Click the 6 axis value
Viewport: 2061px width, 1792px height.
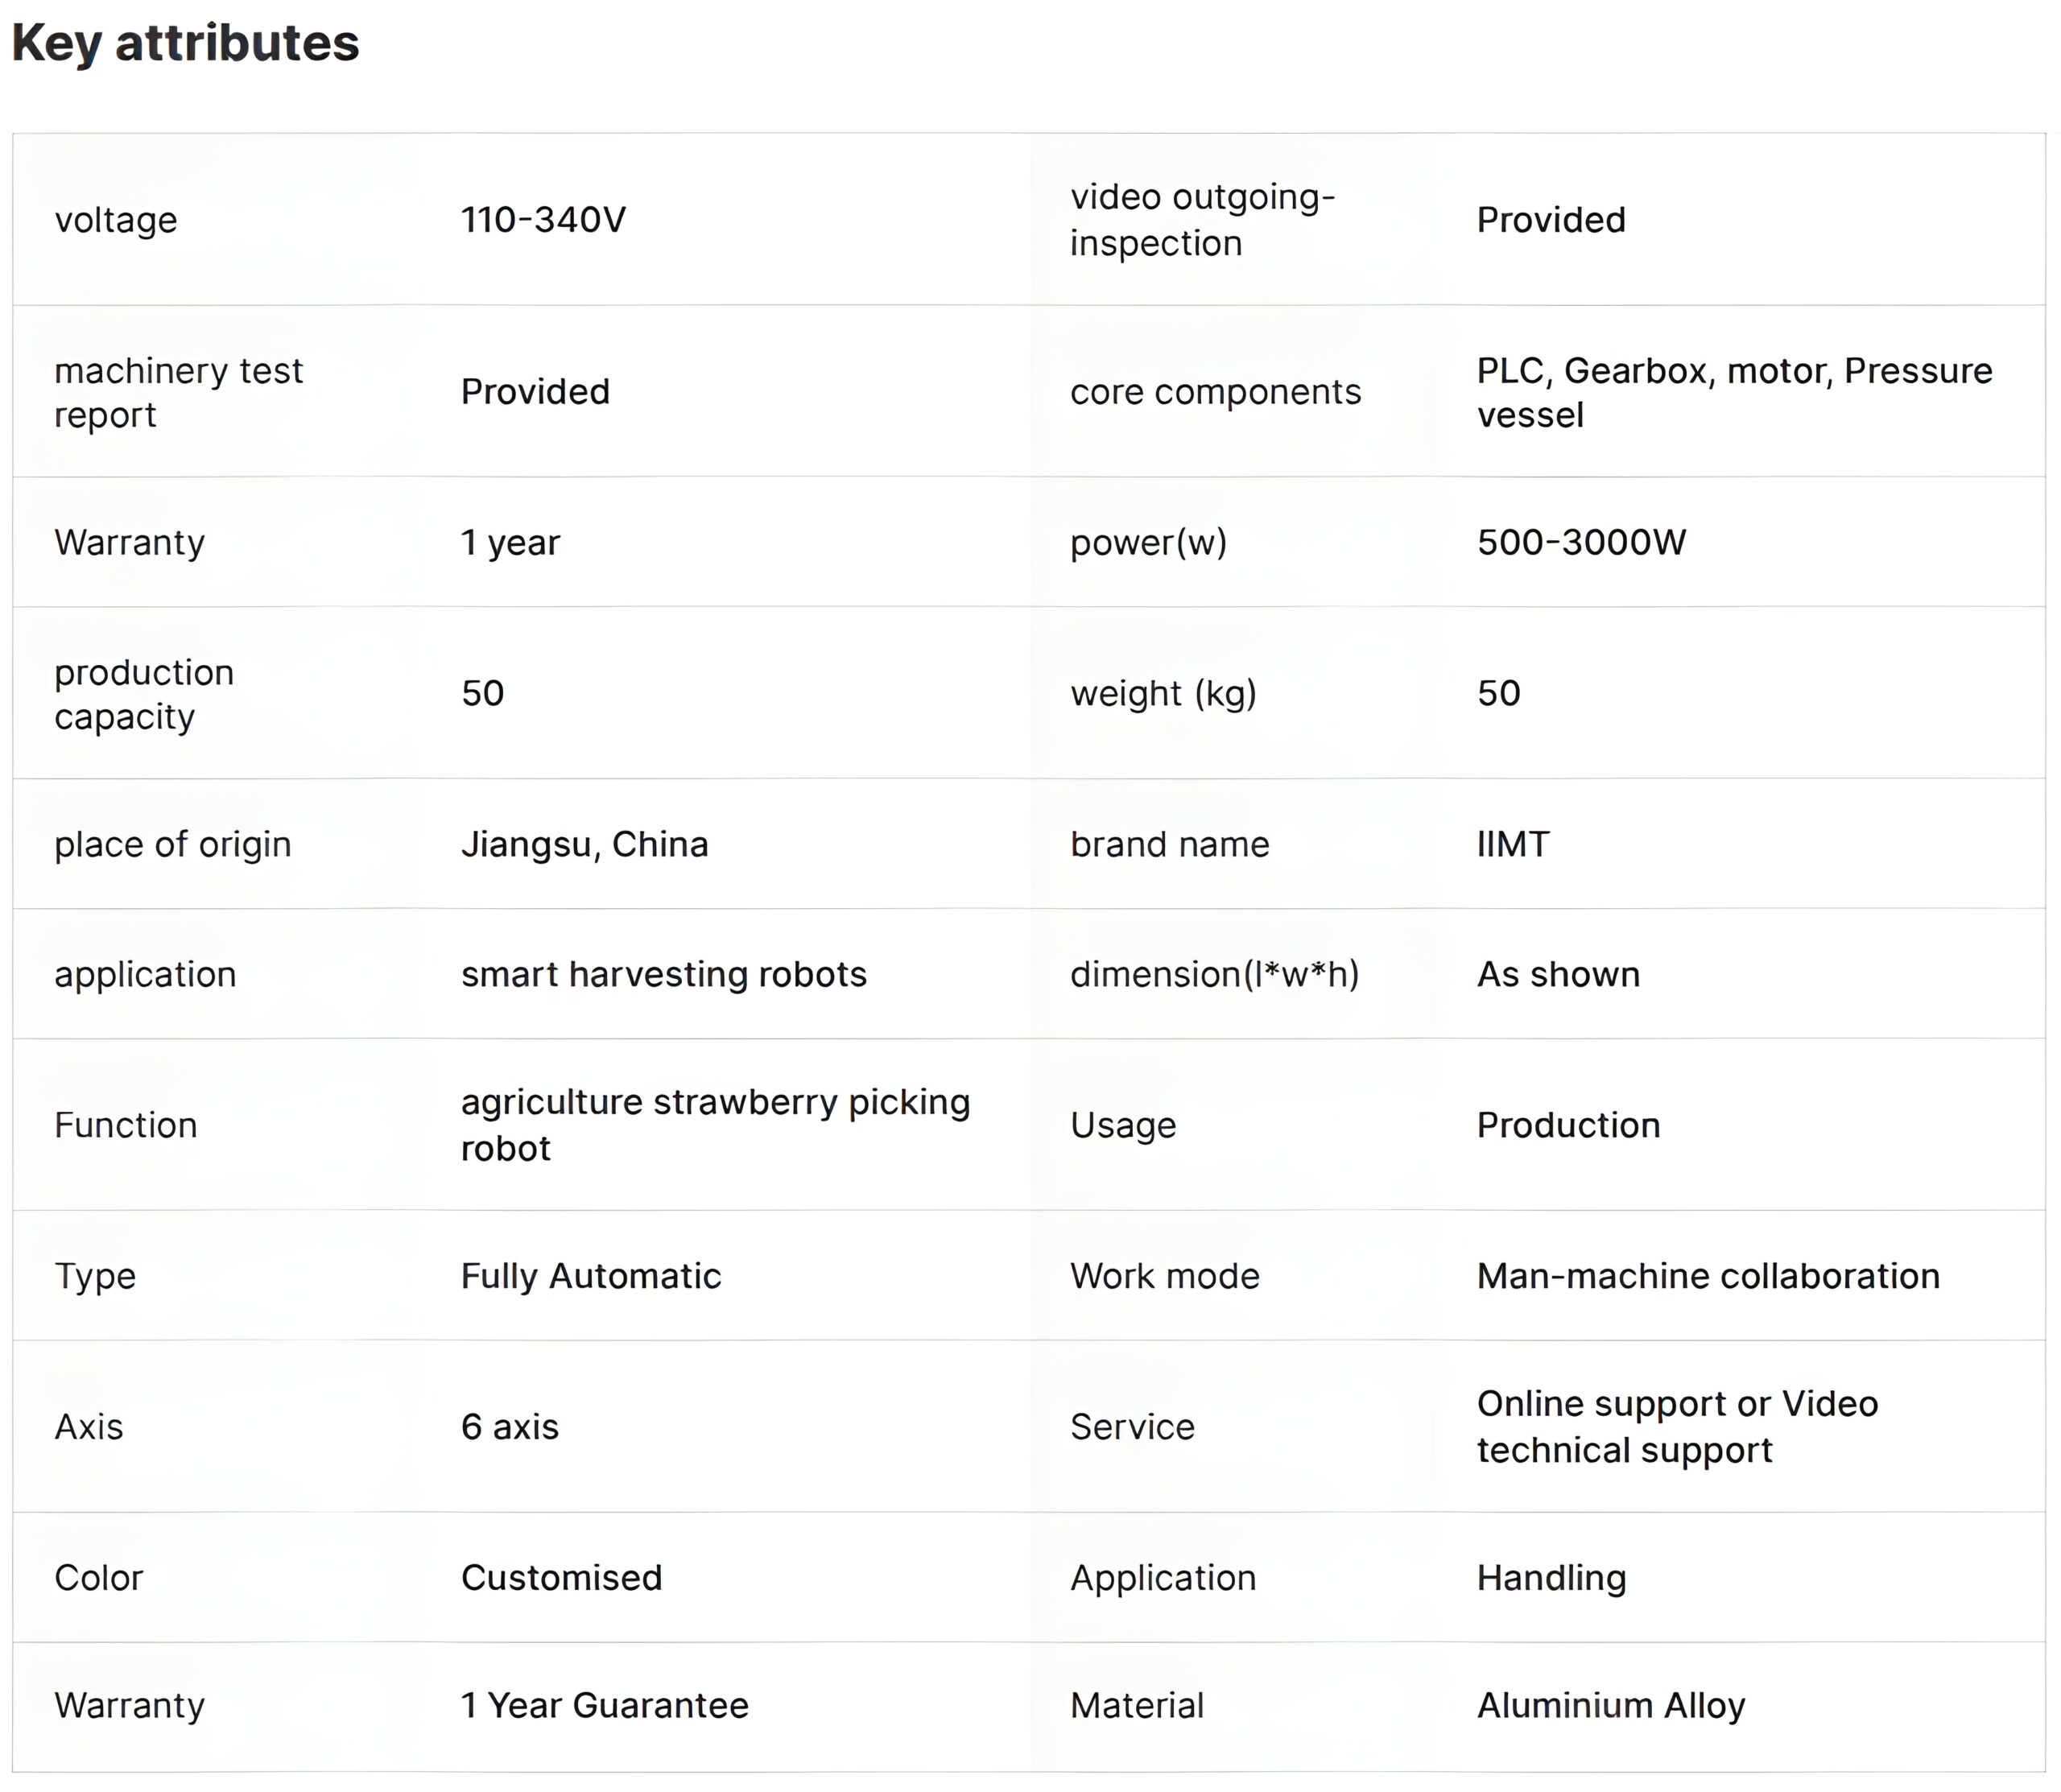(509, 1427)
